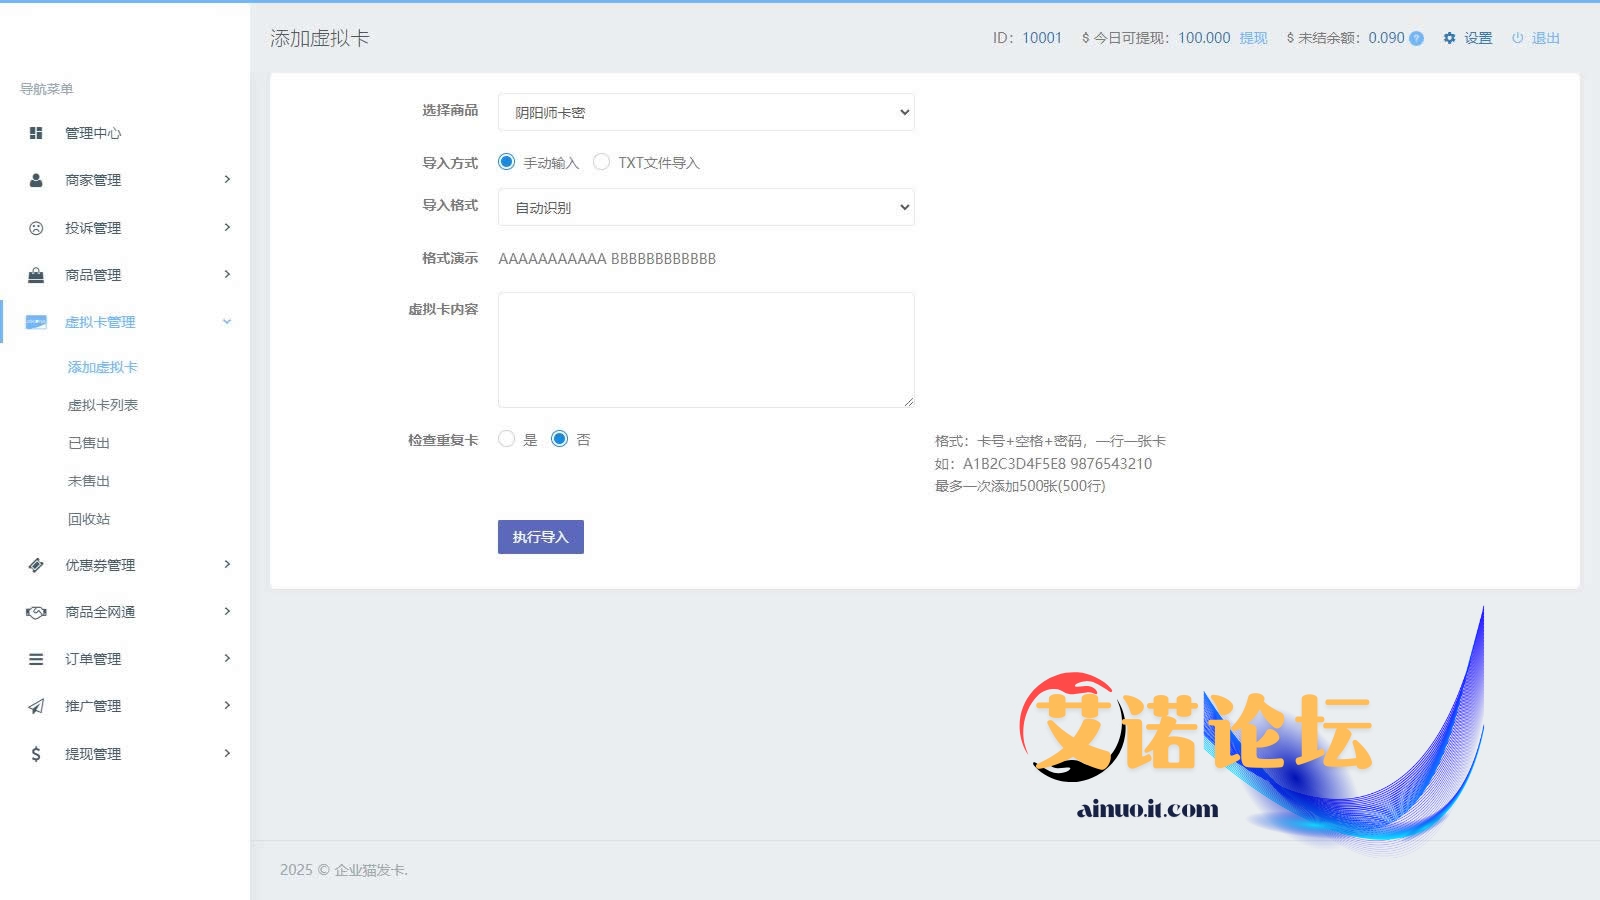Go to the 回收站 submenu item
Screen dimensions: 1600x900
(x=89, y=519)
